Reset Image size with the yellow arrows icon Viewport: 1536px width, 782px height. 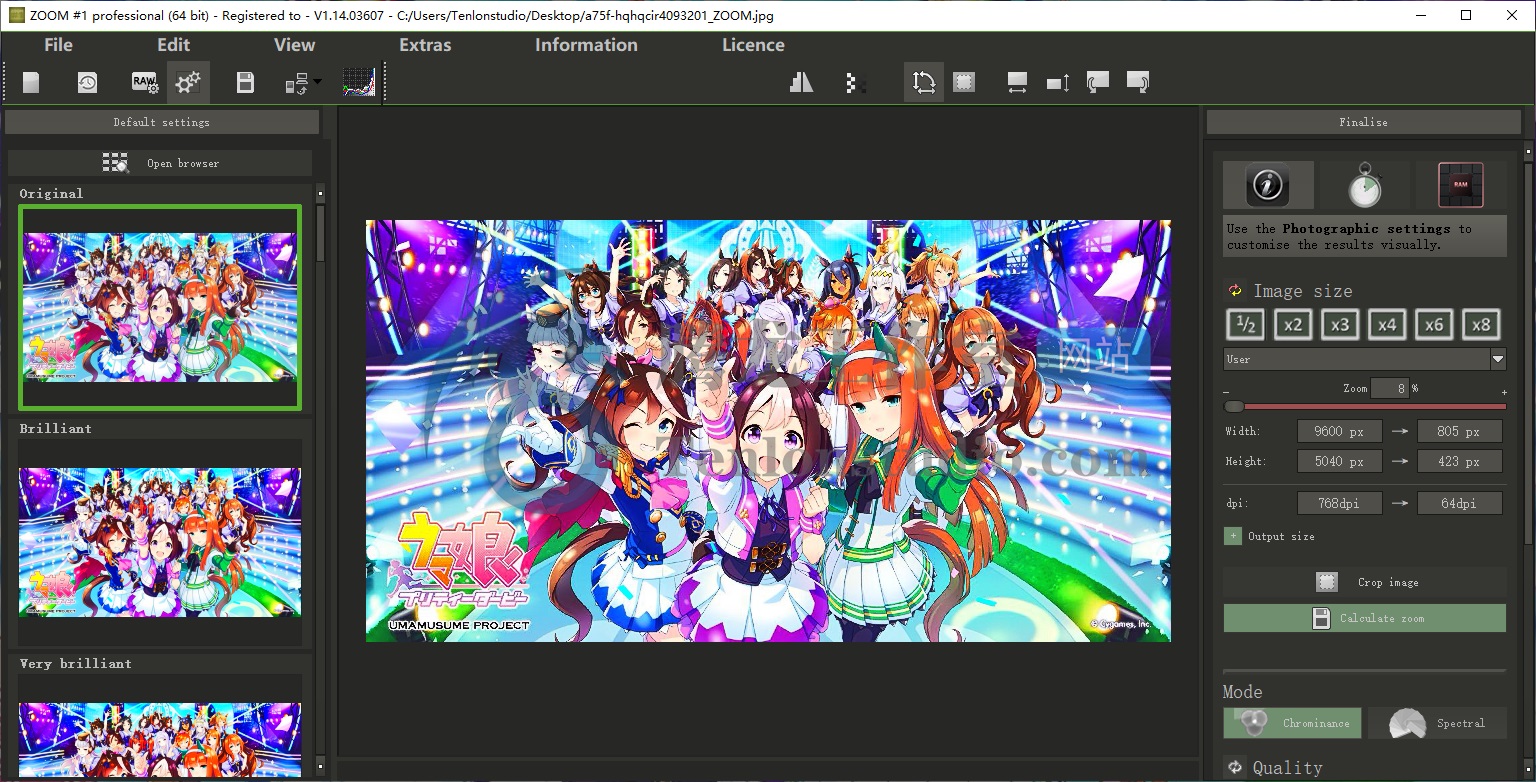1235,291
